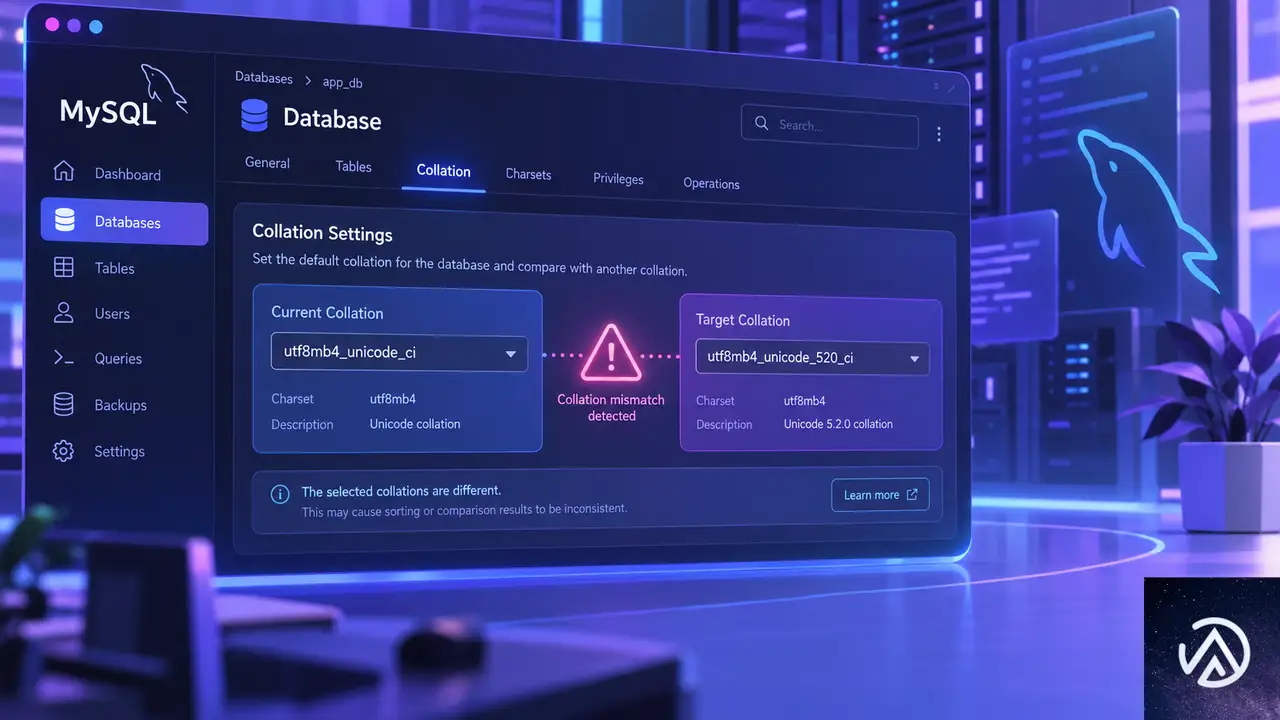Open the Privileges tab
Viewport: 1280px width, 720px height.
tap(618, 179)
